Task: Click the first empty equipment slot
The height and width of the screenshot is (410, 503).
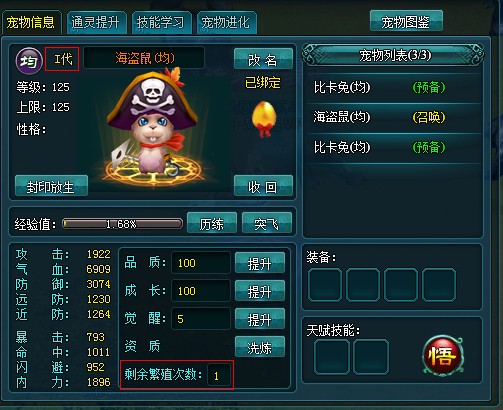Action: (x=325, y=285)
